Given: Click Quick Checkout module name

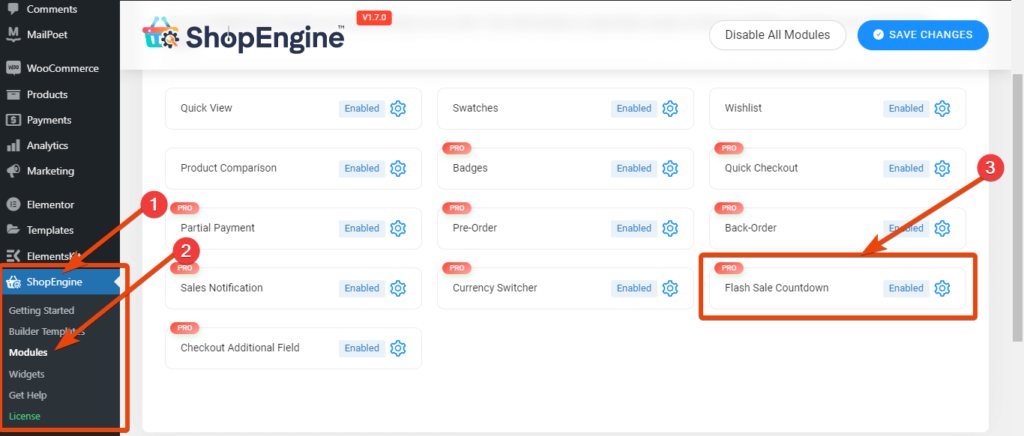Looking at the screenshot, I should click(761, 168).
